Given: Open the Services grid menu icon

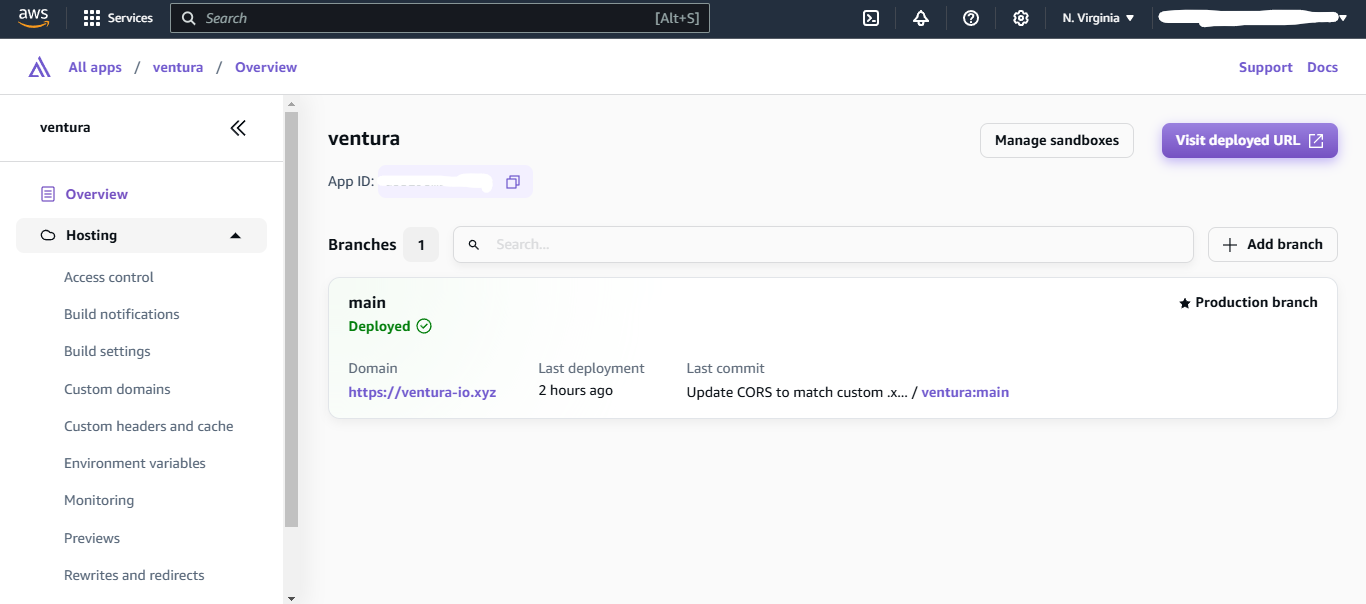Looking at the screenshot, I should pyautogui.click(x=92, y=18).
